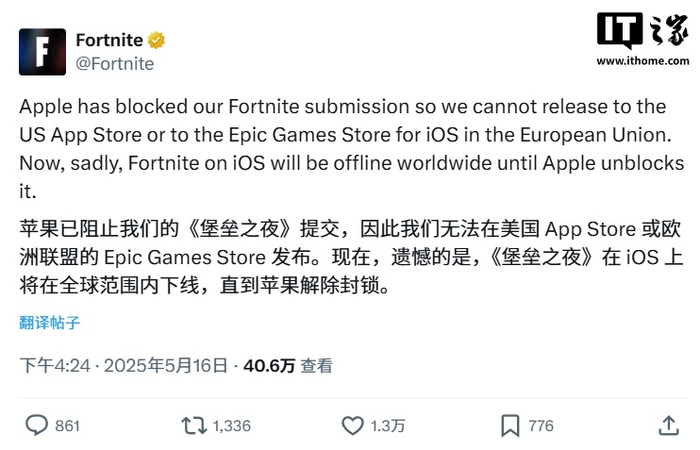
Task: Click the 776 bookmarks count
Action: (541, 426)
